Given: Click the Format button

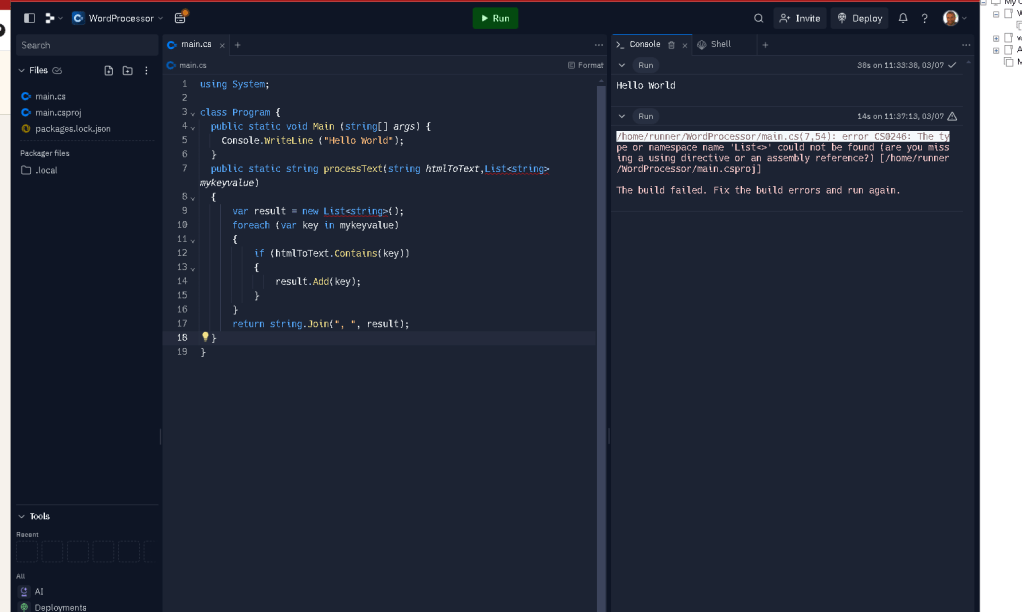Looking at the screenshot, I should click(x=585, y=65).
